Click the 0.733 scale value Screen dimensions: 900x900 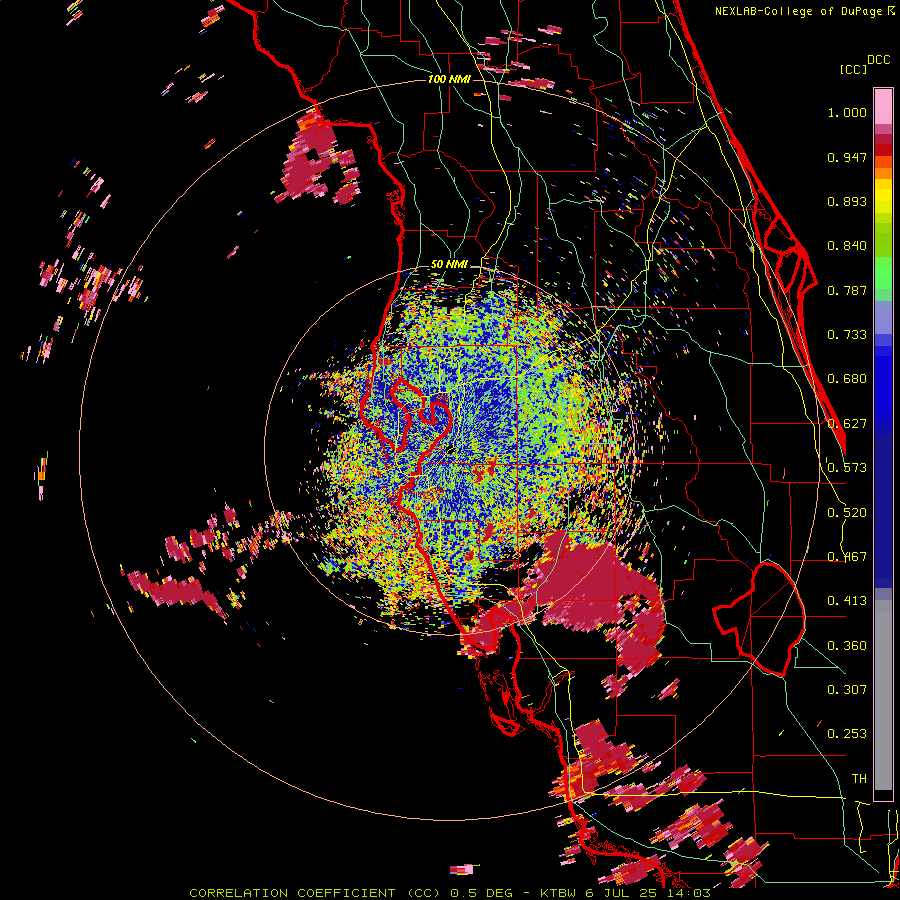(847, 335)
